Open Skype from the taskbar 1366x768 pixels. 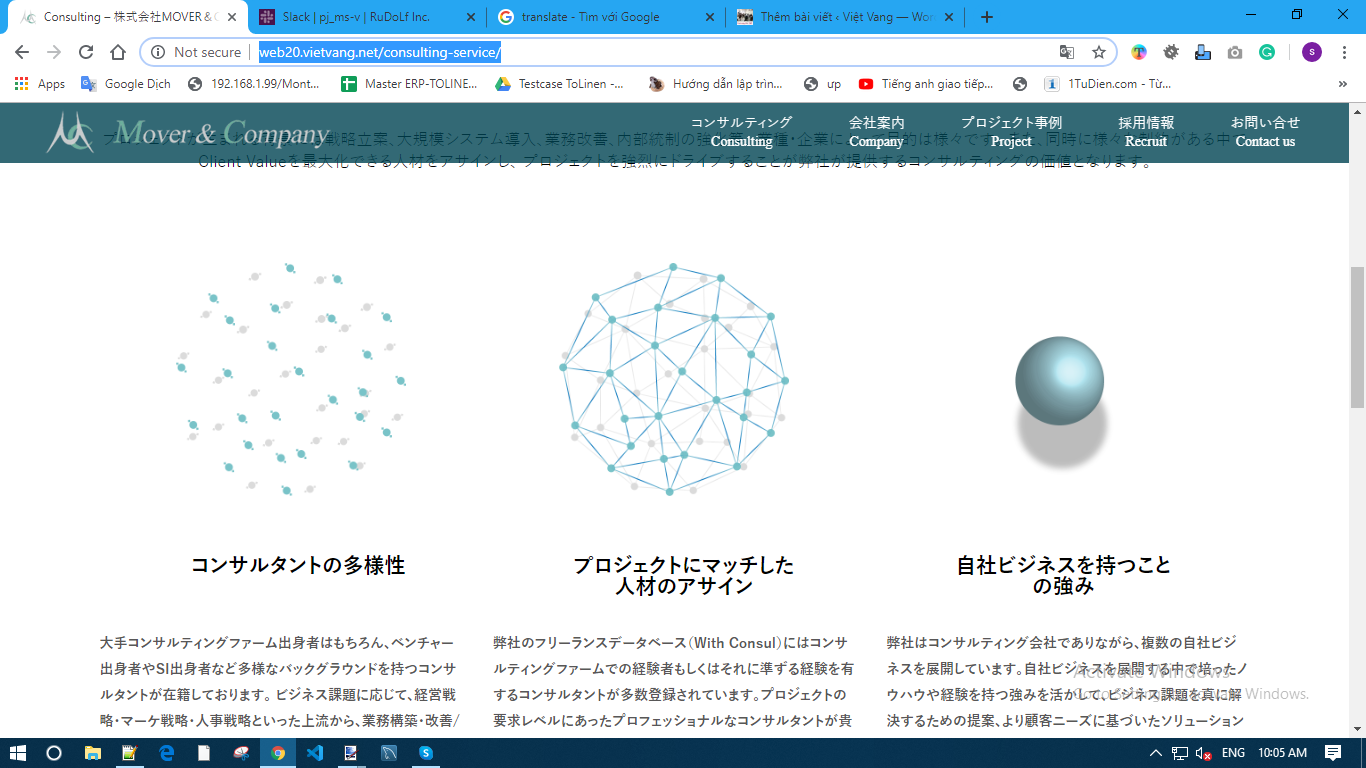point(427,753)
